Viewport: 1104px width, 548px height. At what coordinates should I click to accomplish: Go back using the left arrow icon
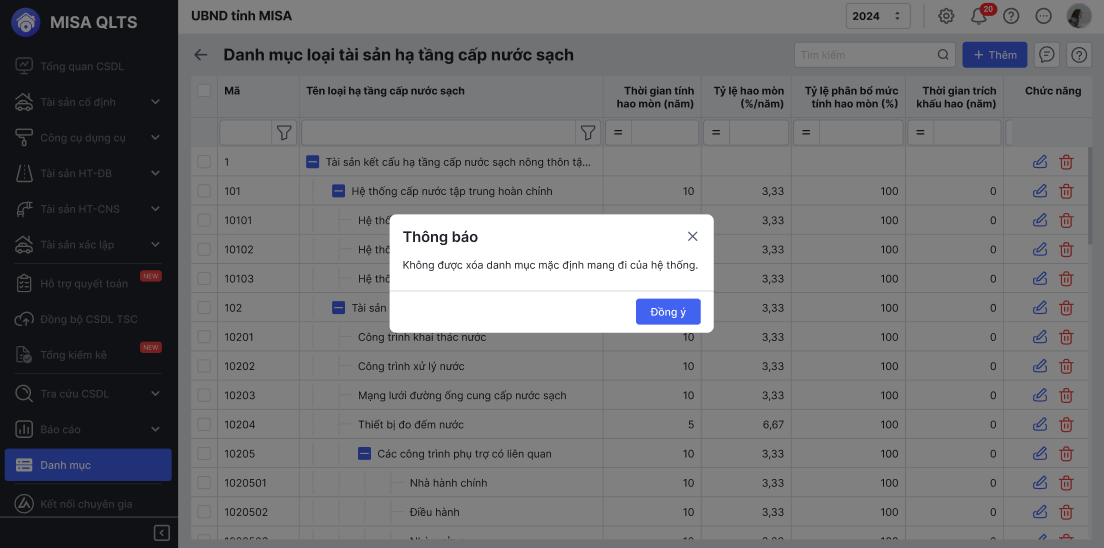coord(201,55)
